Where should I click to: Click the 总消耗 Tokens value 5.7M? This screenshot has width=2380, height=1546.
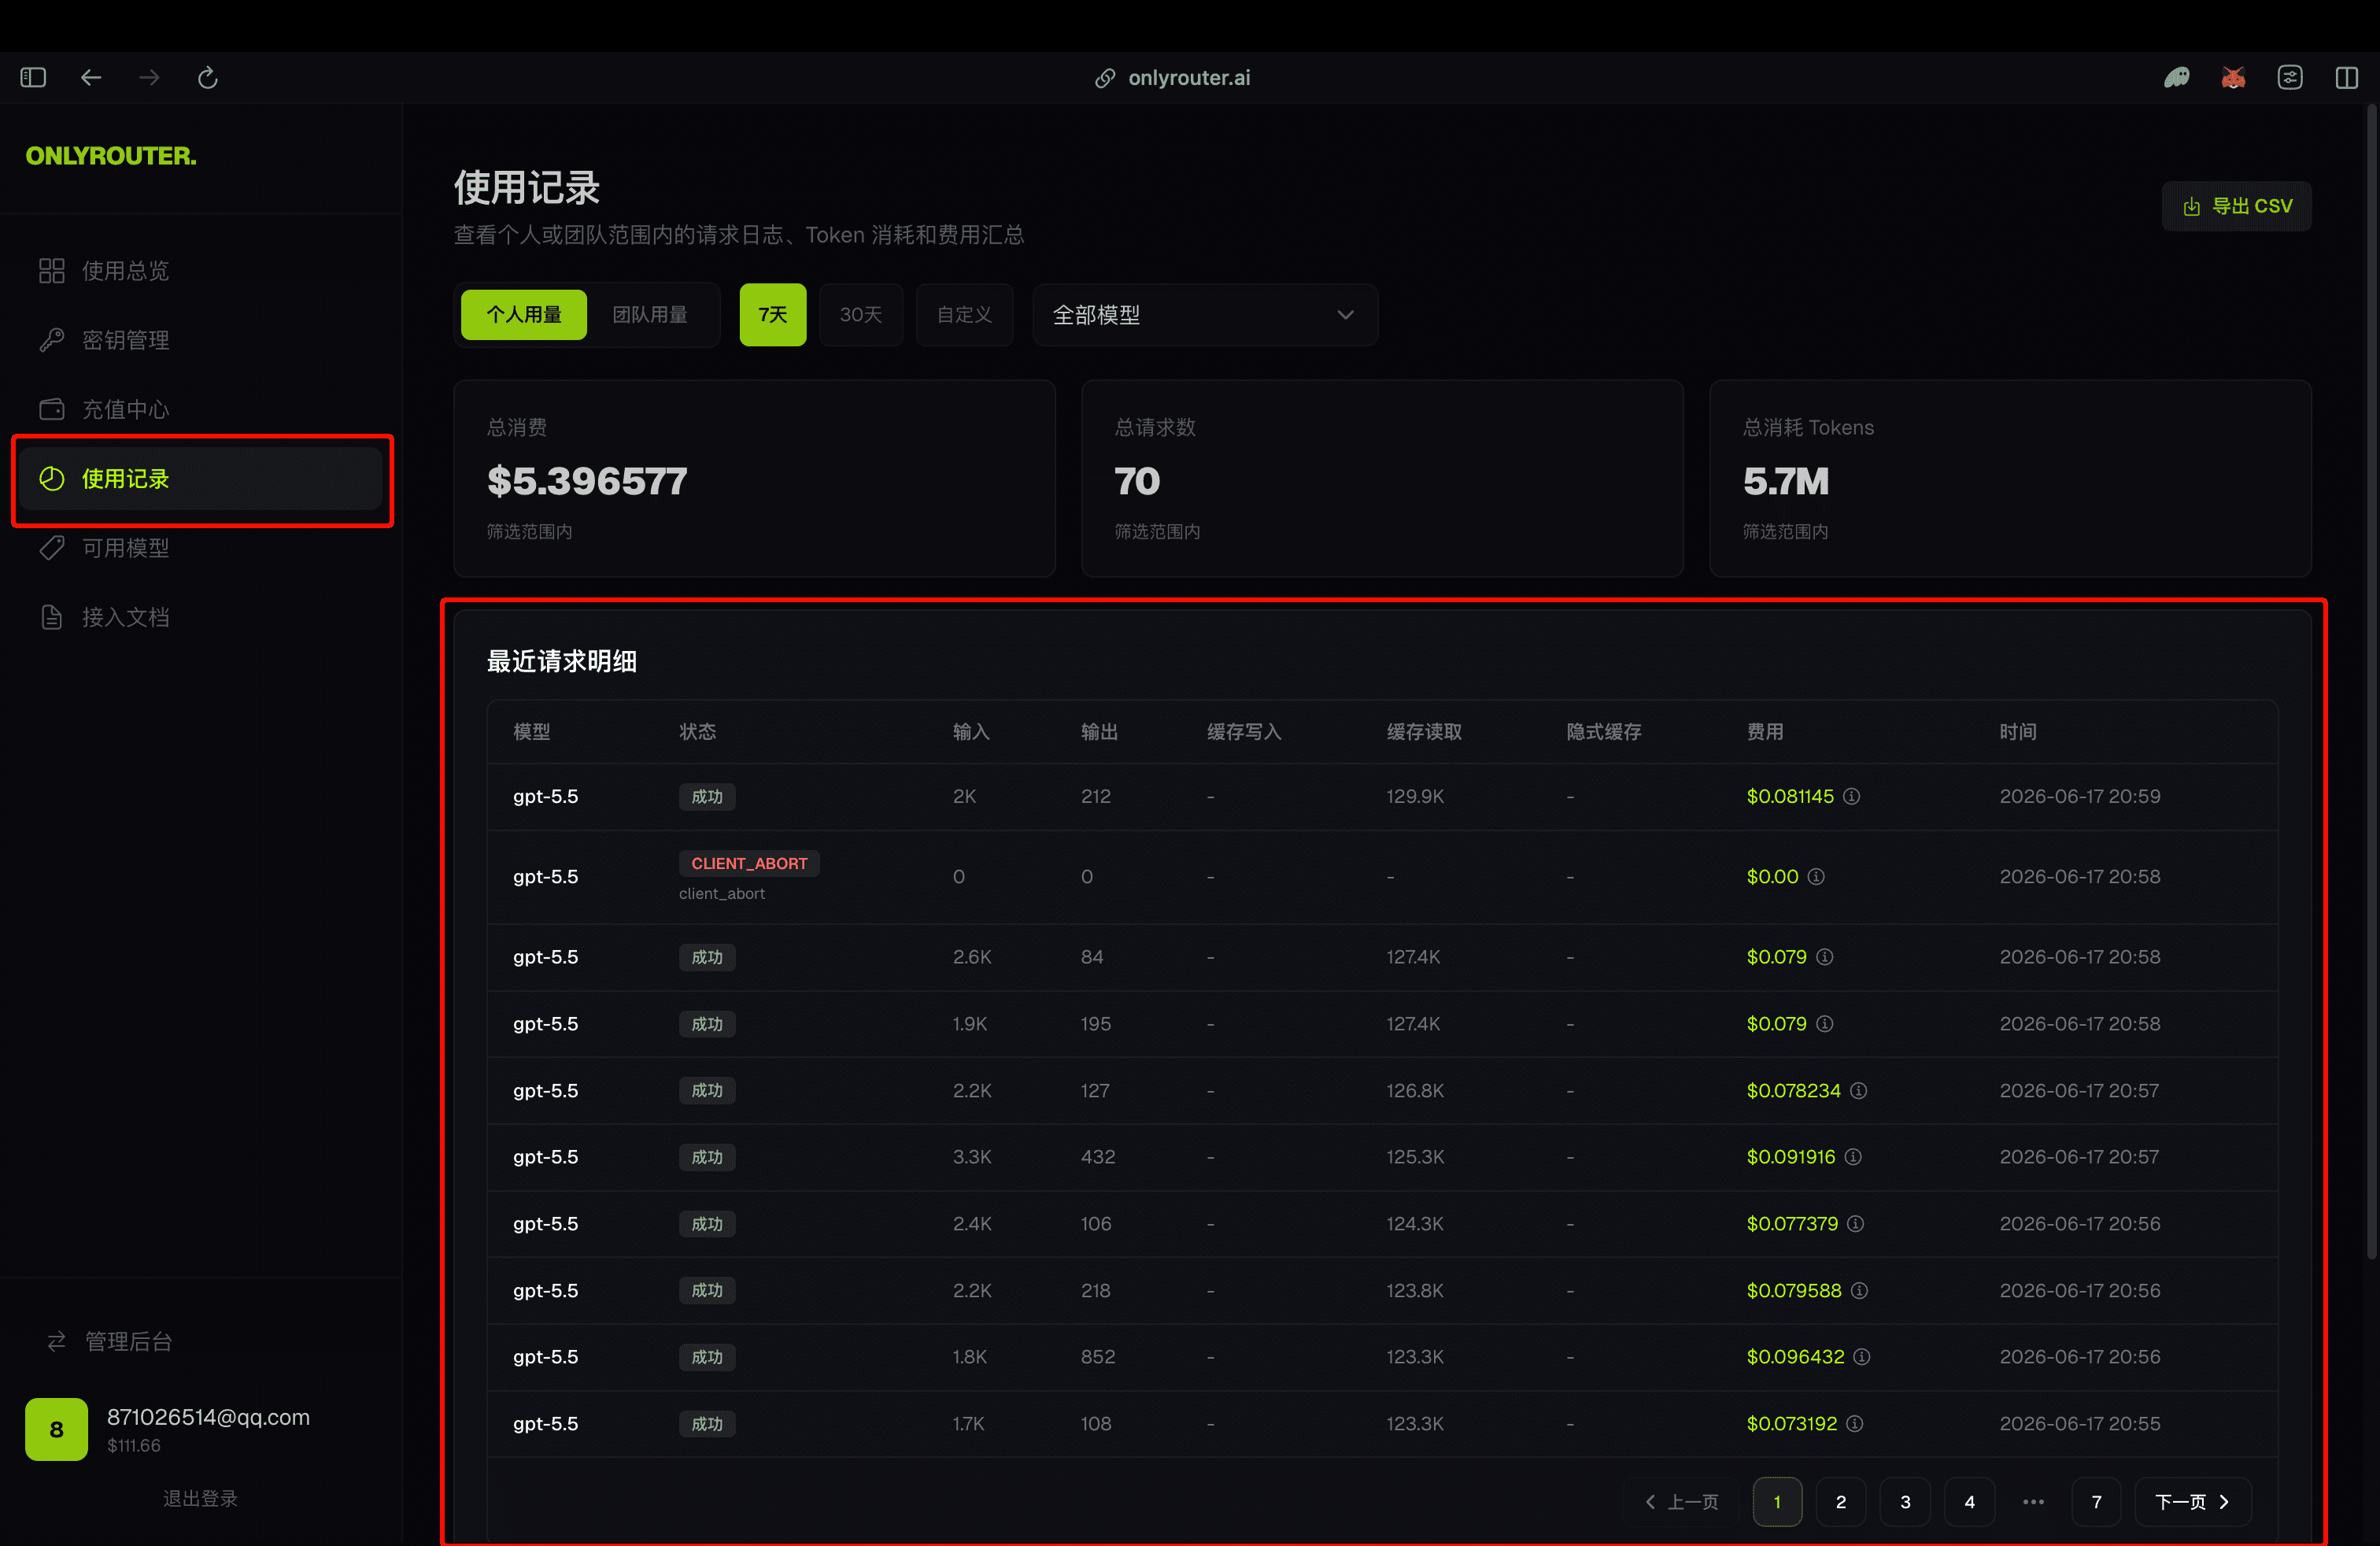[x=1786, y=481]
